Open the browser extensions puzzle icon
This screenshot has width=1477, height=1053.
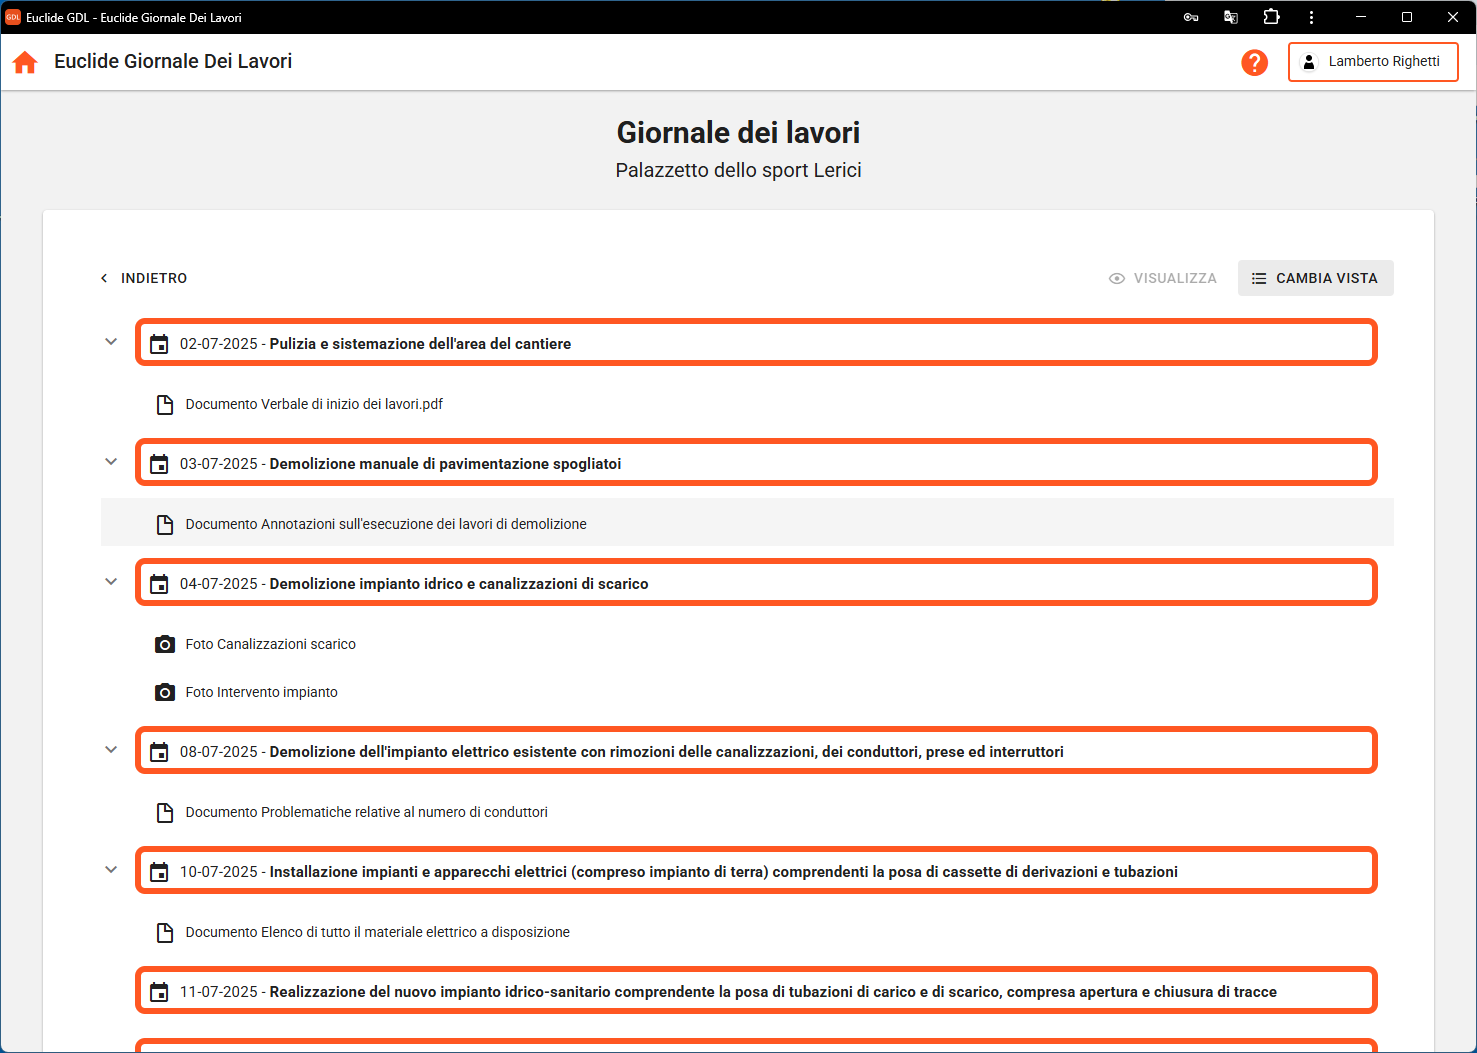1271,17
